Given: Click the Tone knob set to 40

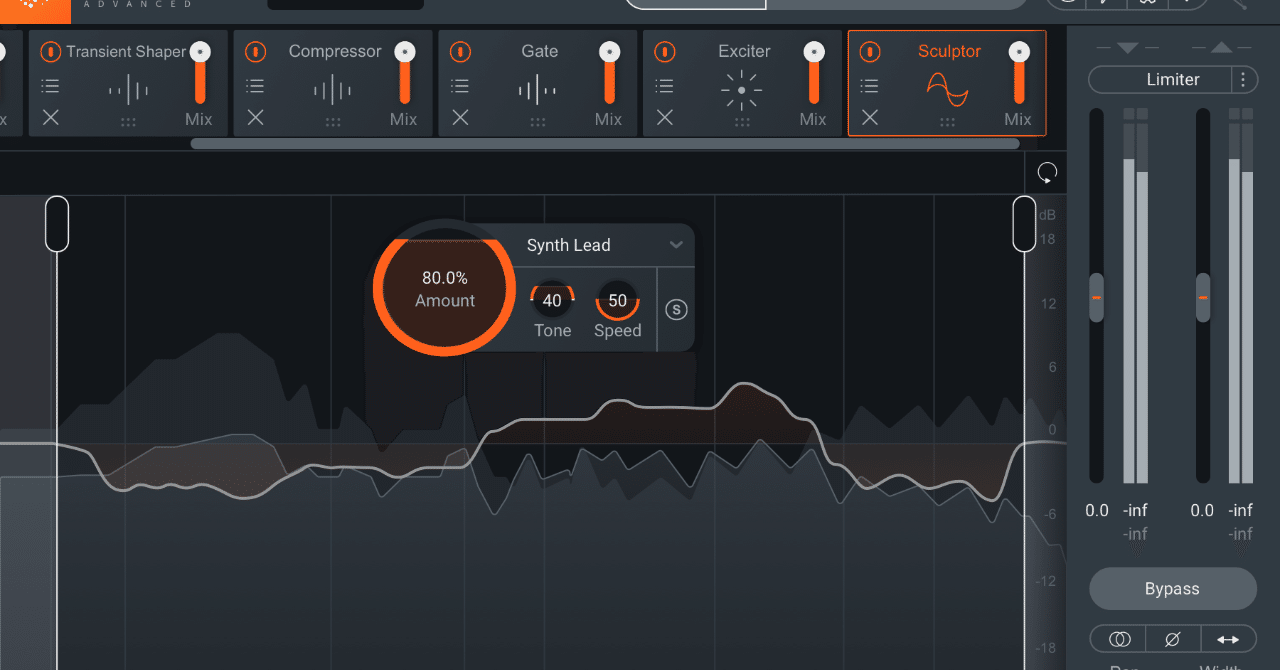Looking at the screenshot, I should [x=552, y=301].
